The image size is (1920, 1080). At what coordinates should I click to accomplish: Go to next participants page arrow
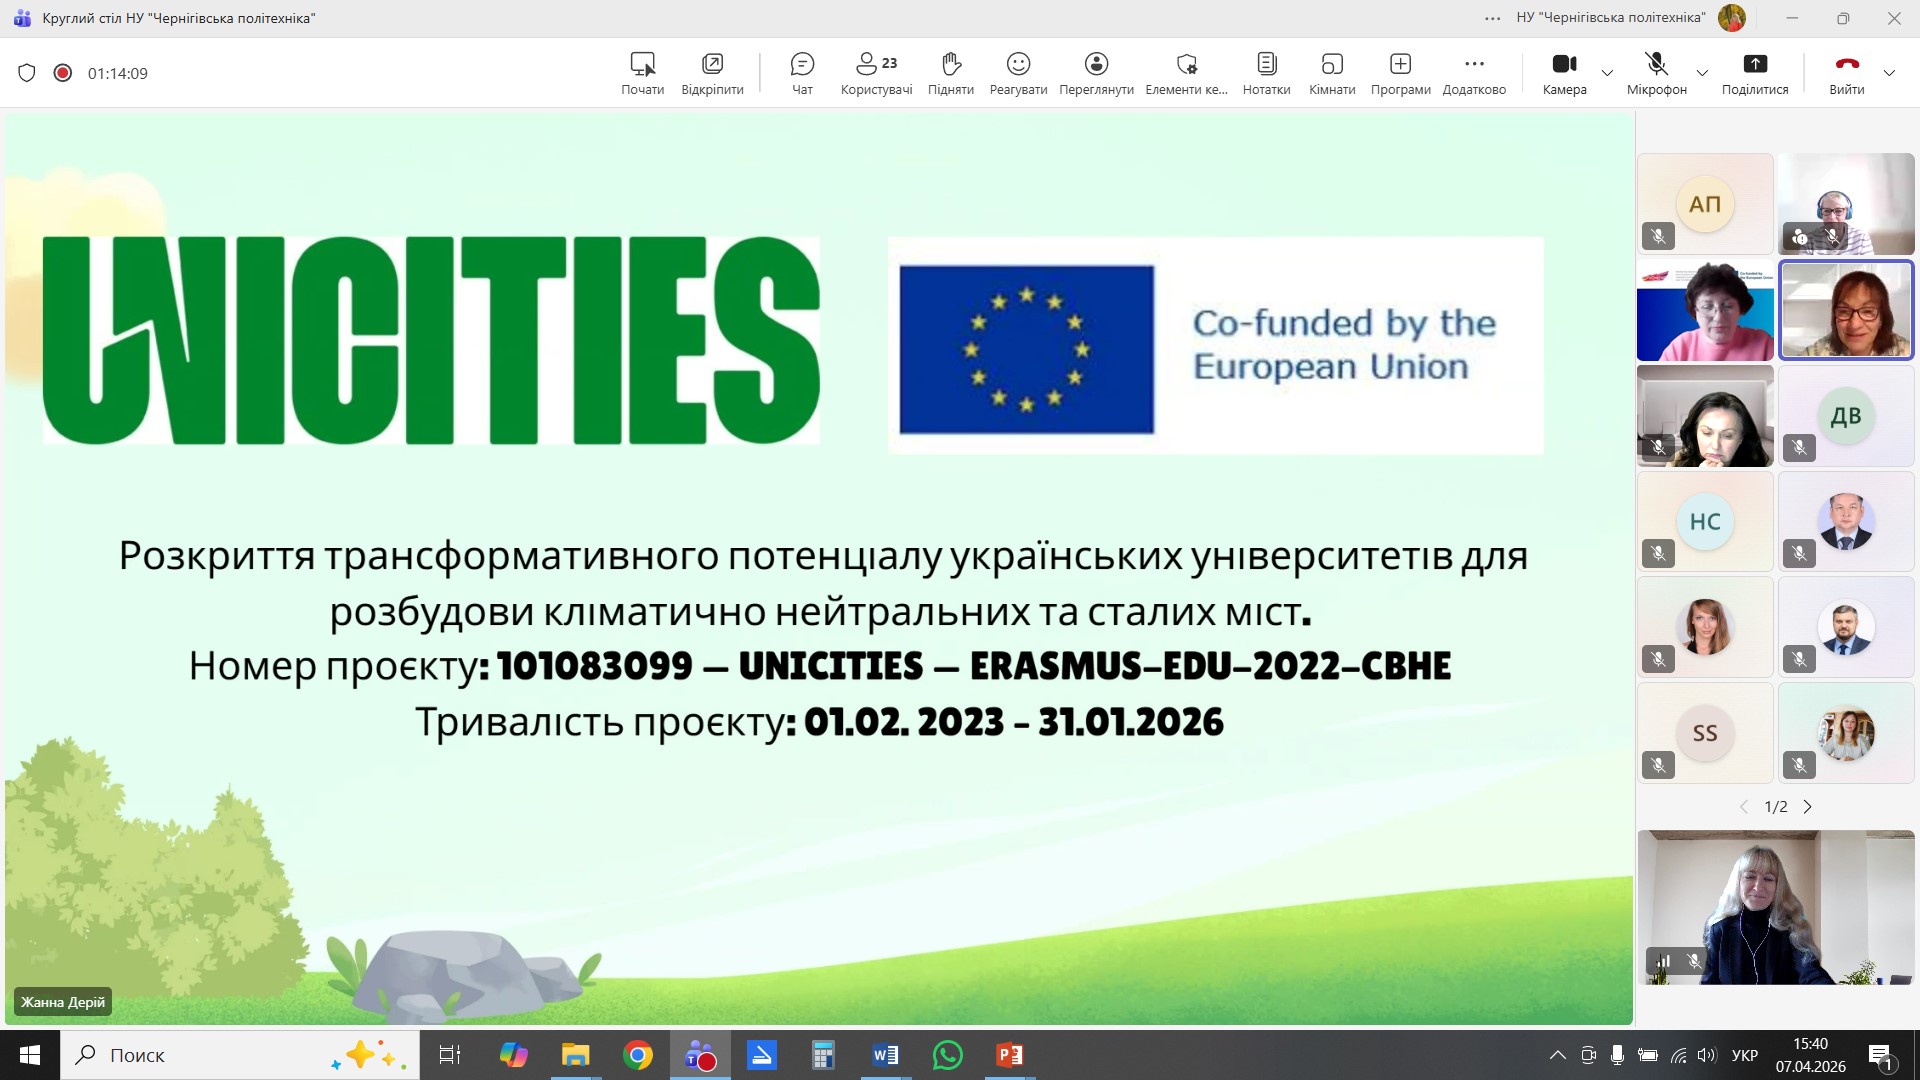click(x=1807, y=807)
